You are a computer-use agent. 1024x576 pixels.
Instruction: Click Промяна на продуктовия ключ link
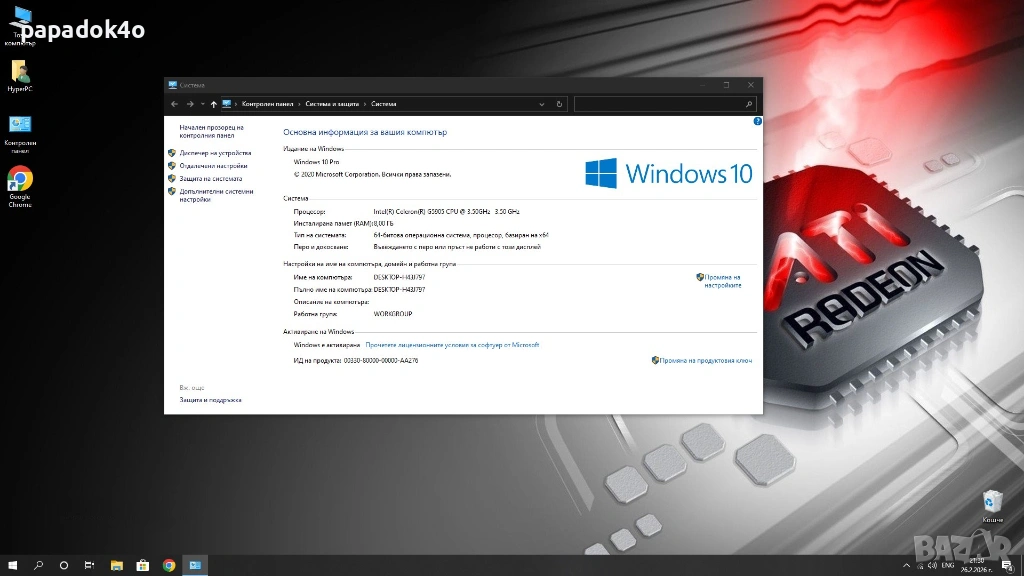705,360
